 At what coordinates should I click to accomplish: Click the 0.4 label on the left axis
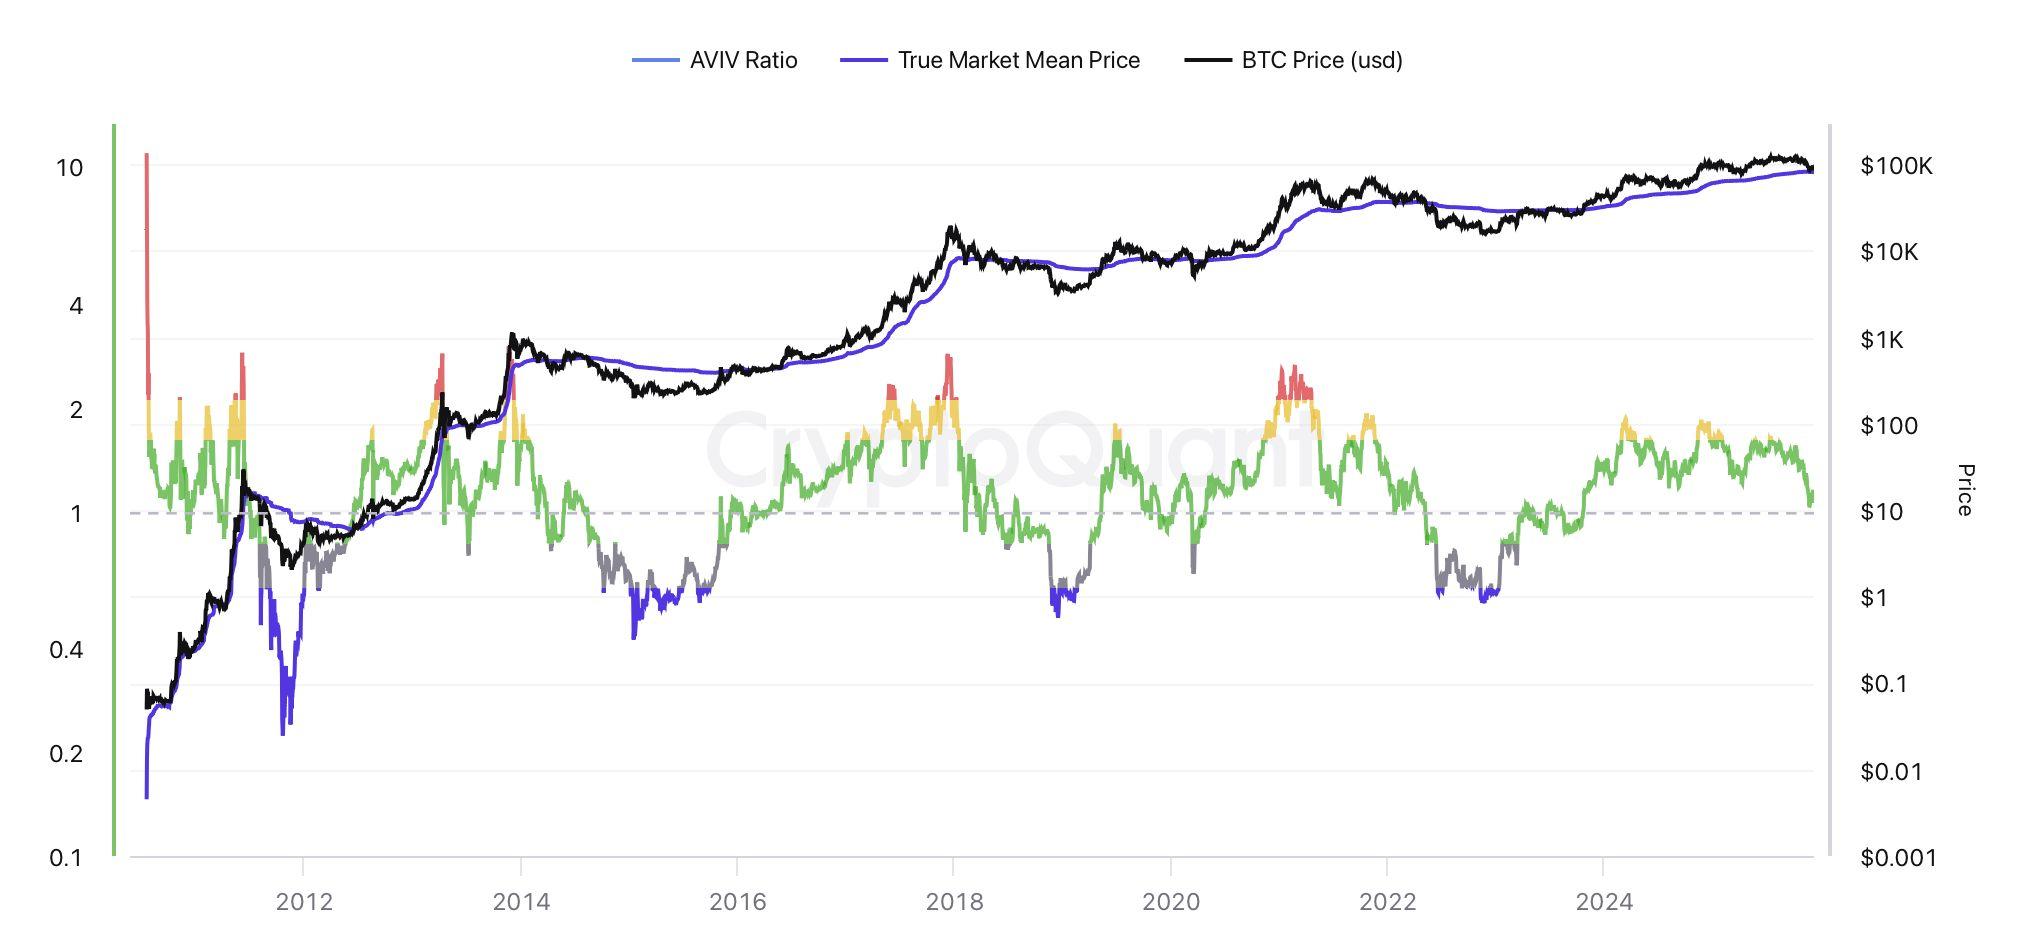(x=66, y=650)
